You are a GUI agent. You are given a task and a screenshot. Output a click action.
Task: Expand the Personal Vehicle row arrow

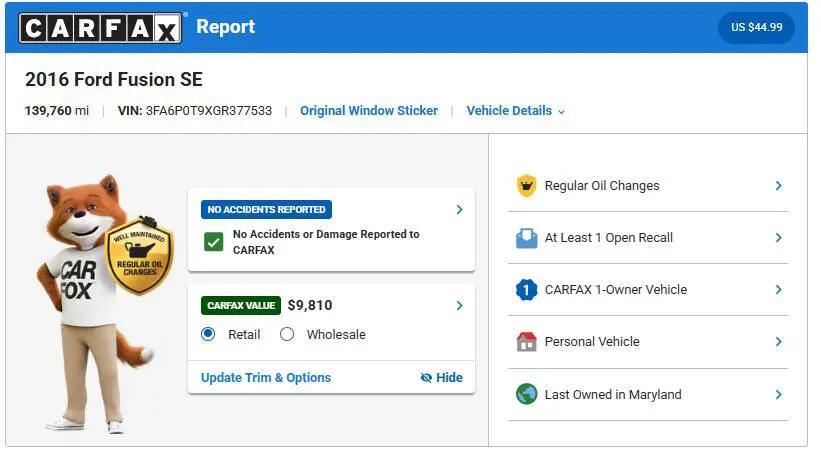(779, 342)
